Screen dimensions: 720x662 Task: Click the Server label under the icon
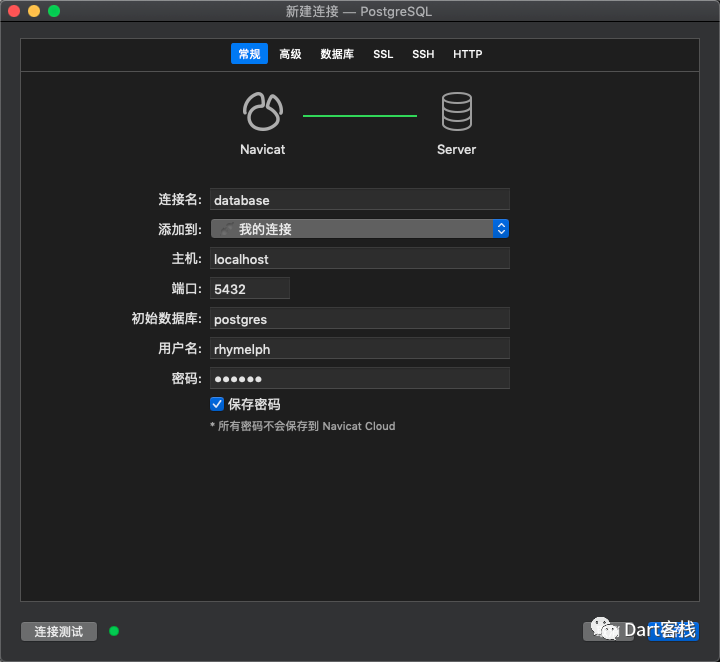pos(456,150)
